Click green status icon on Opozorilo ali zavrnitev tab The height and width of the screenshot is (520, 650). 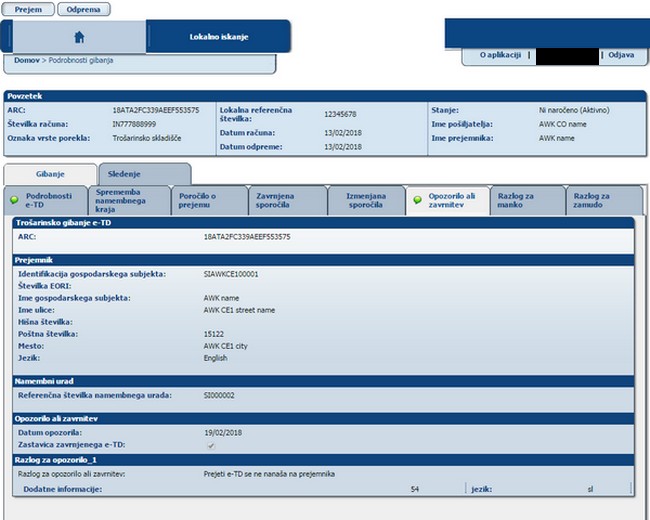(417, 200)
